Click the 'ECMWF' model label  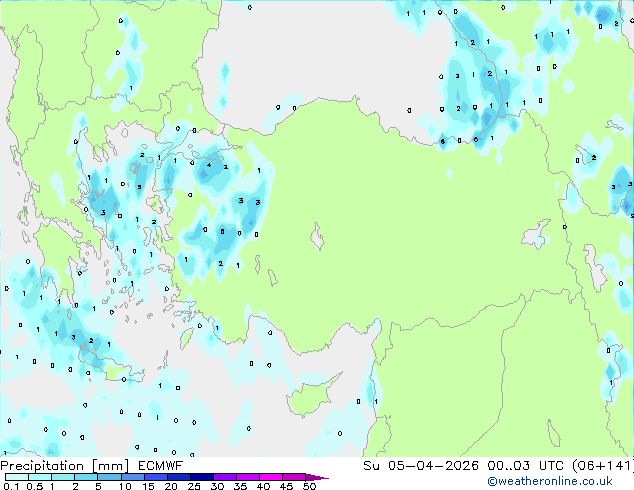161,466
